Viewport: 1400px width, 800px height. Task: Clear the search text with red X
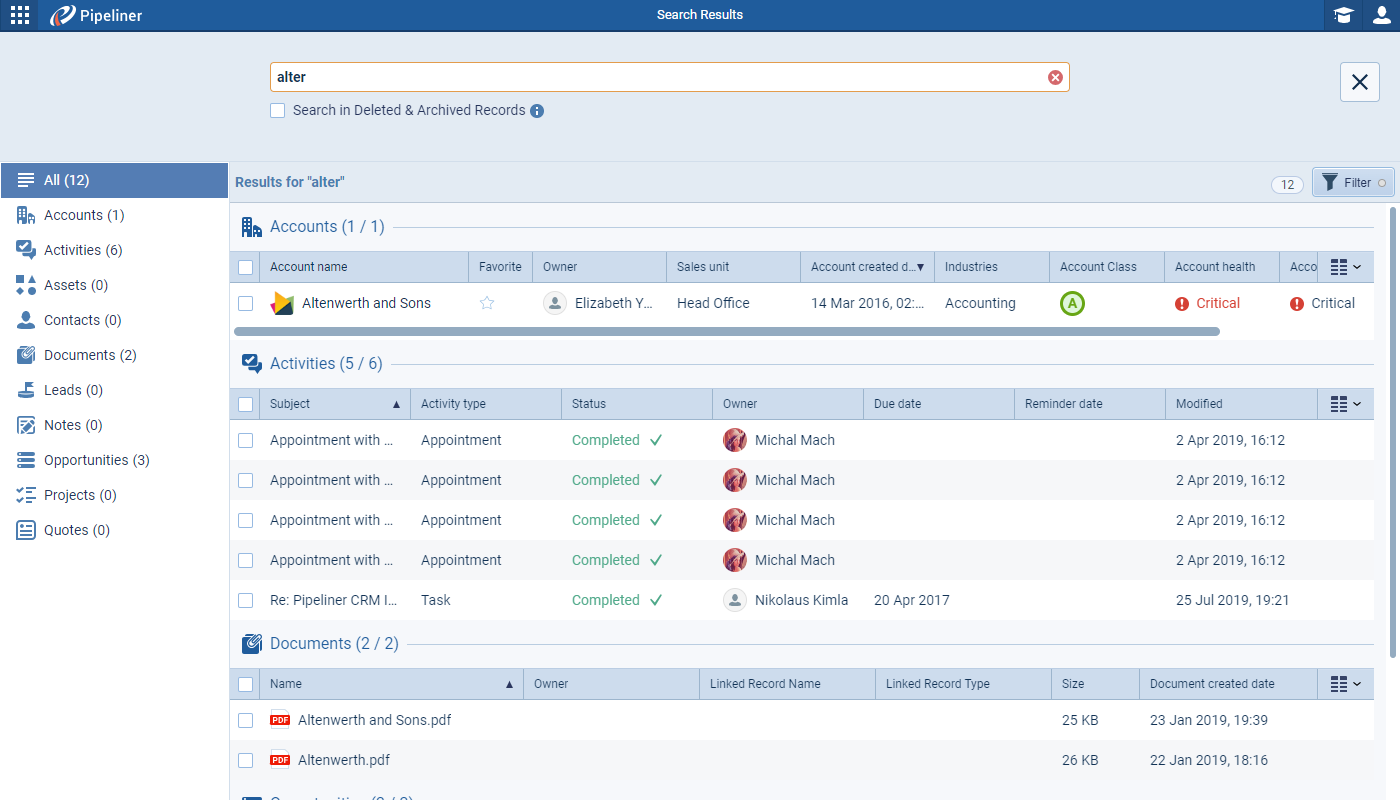point(1055,78)
